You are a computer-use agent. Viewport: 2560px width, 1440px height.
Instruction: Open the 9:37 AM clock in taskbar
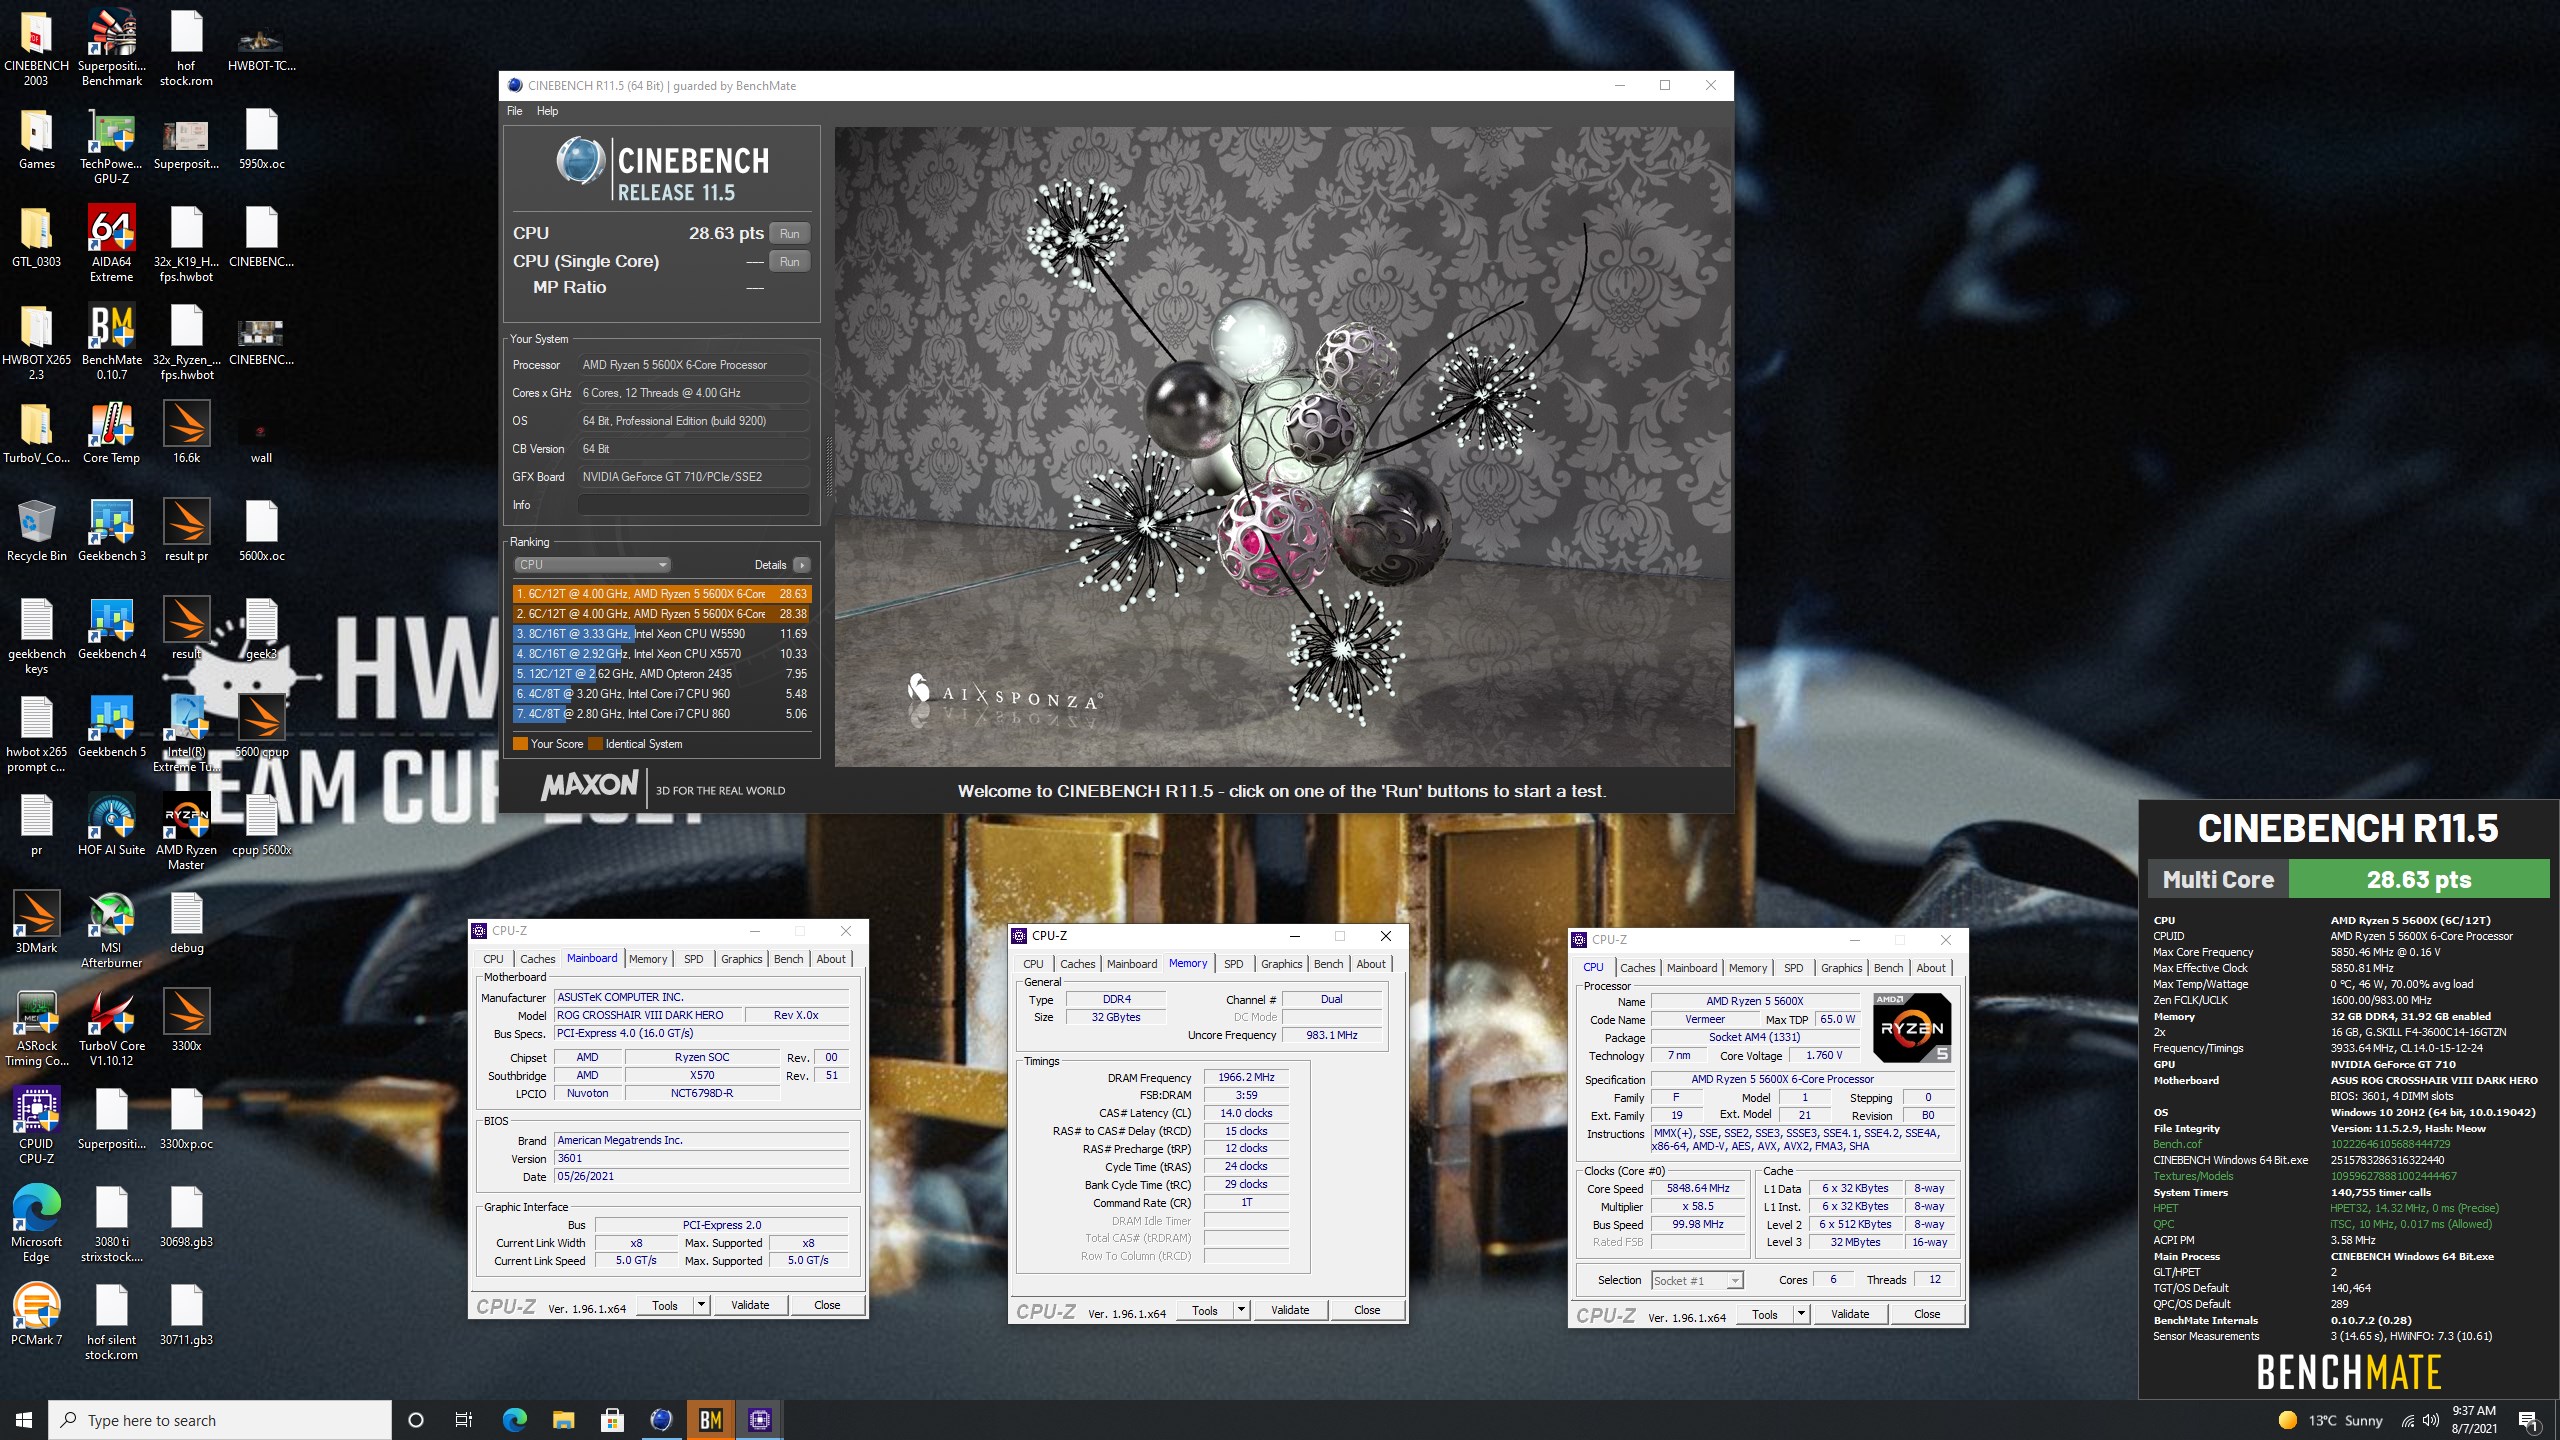(2474, 1420)
